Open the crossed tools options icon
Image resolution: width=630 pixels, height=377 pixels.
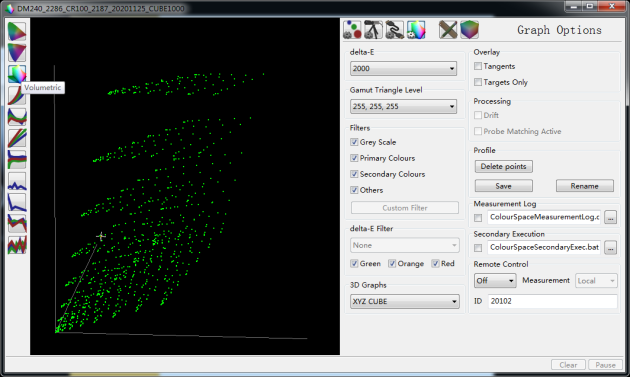[448, 30]
